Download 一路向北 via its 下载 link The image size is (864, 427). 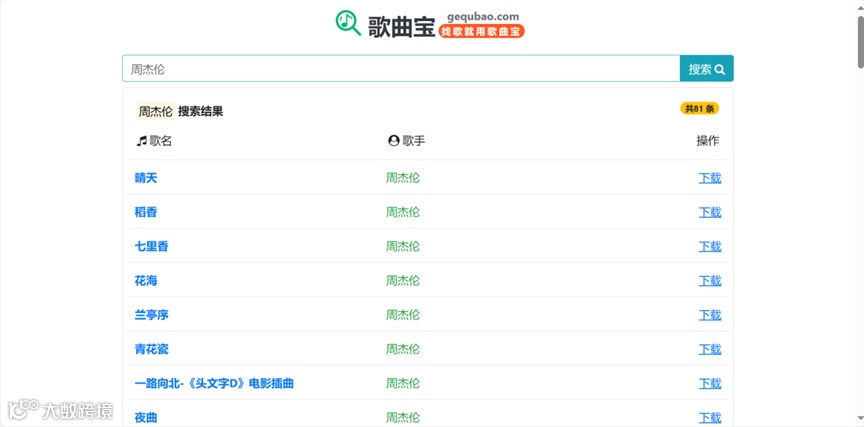(x=710, y=383)
